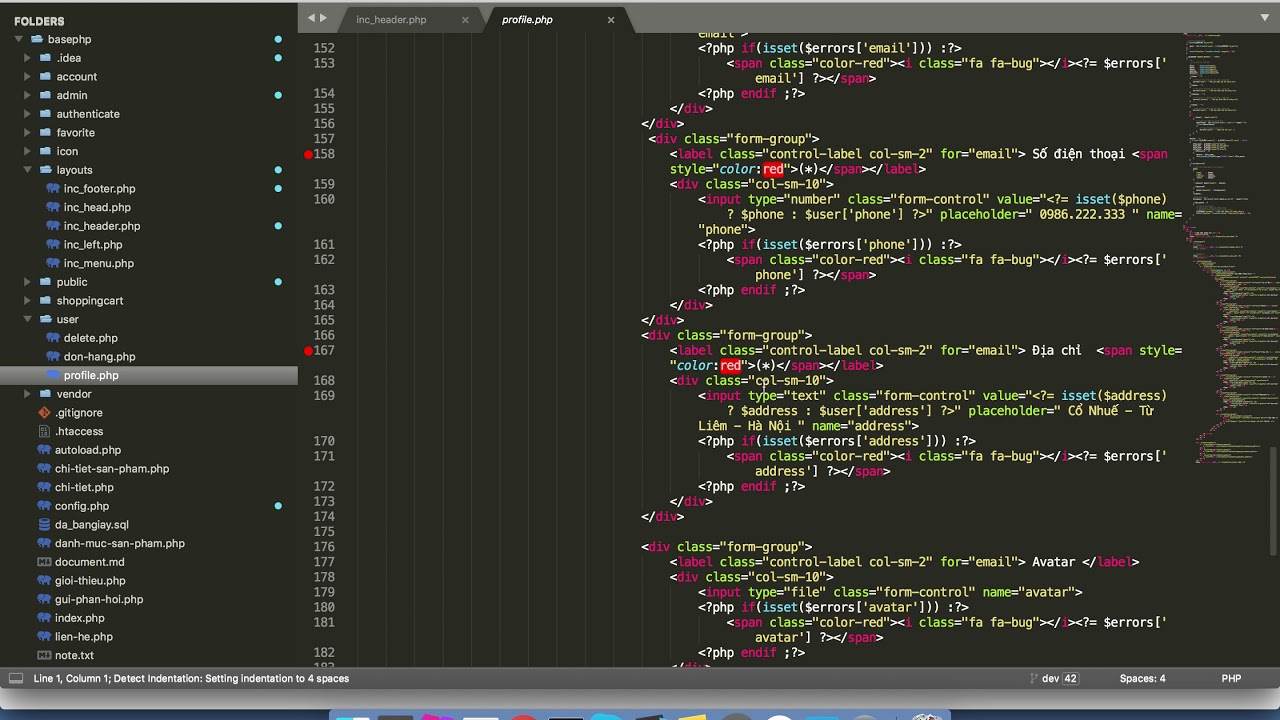This screenshot has height=720, width=1280.
Task: Click the PHP icon next to delete.php
Action: click(55, 338)
